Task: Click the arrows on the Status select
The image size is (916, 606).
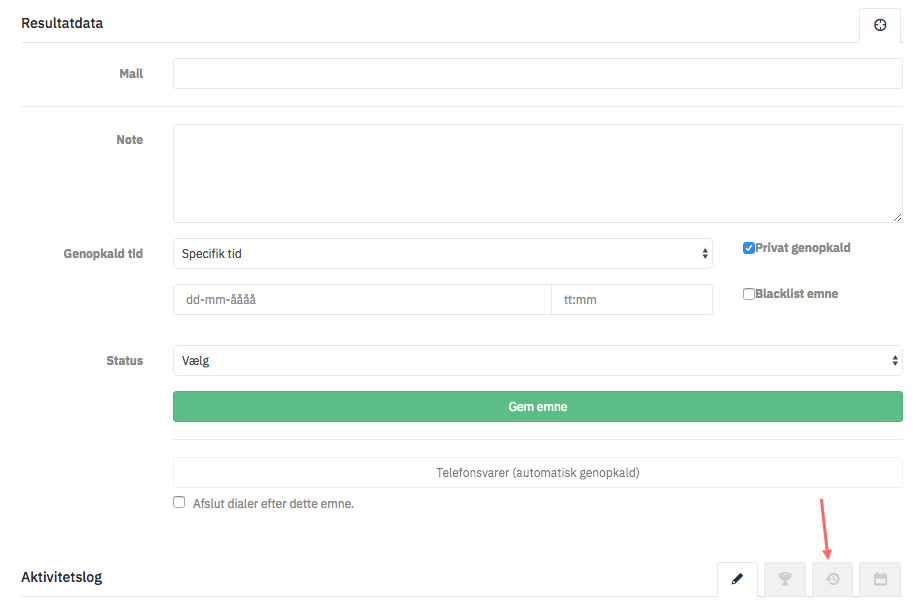Action: [894, 361]
